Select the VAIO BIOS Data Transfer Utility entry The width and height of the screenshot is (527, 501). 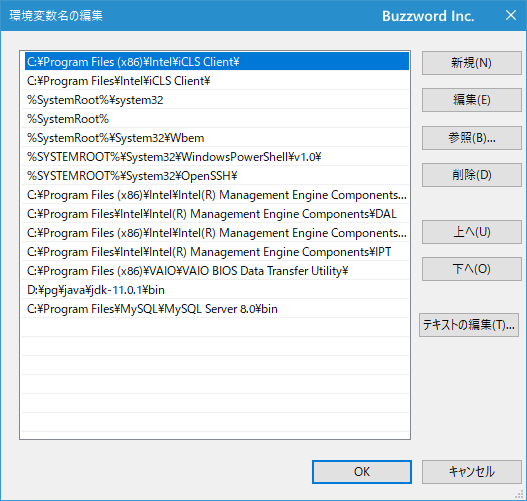tap(215, 271)
